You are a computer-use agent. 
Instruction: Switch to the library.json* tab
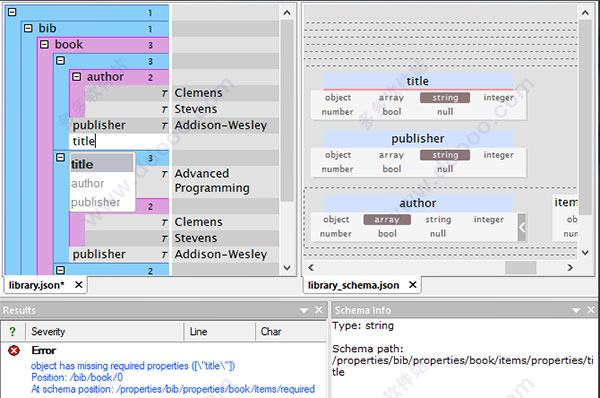(x=37, y=285)
